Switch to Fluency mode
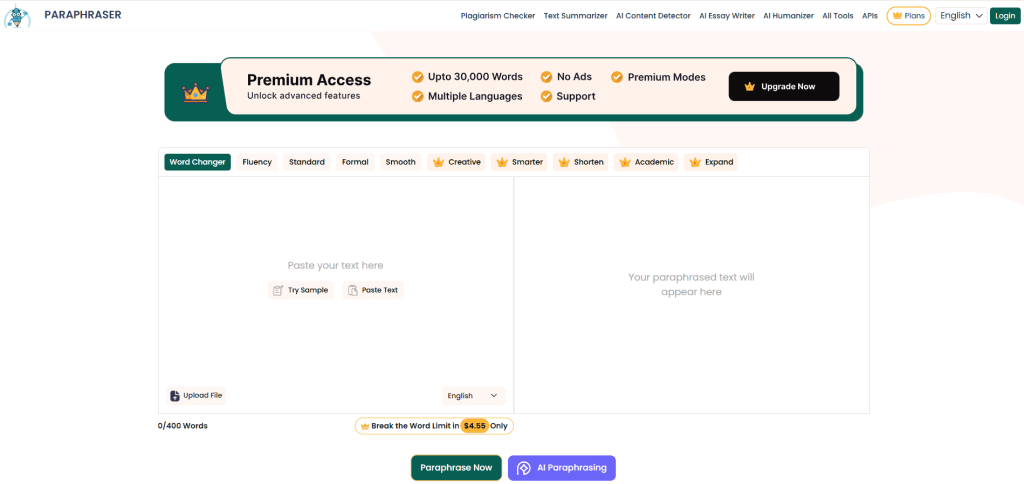The height and width of the screenshot is (484, 1024). (257, 162)
